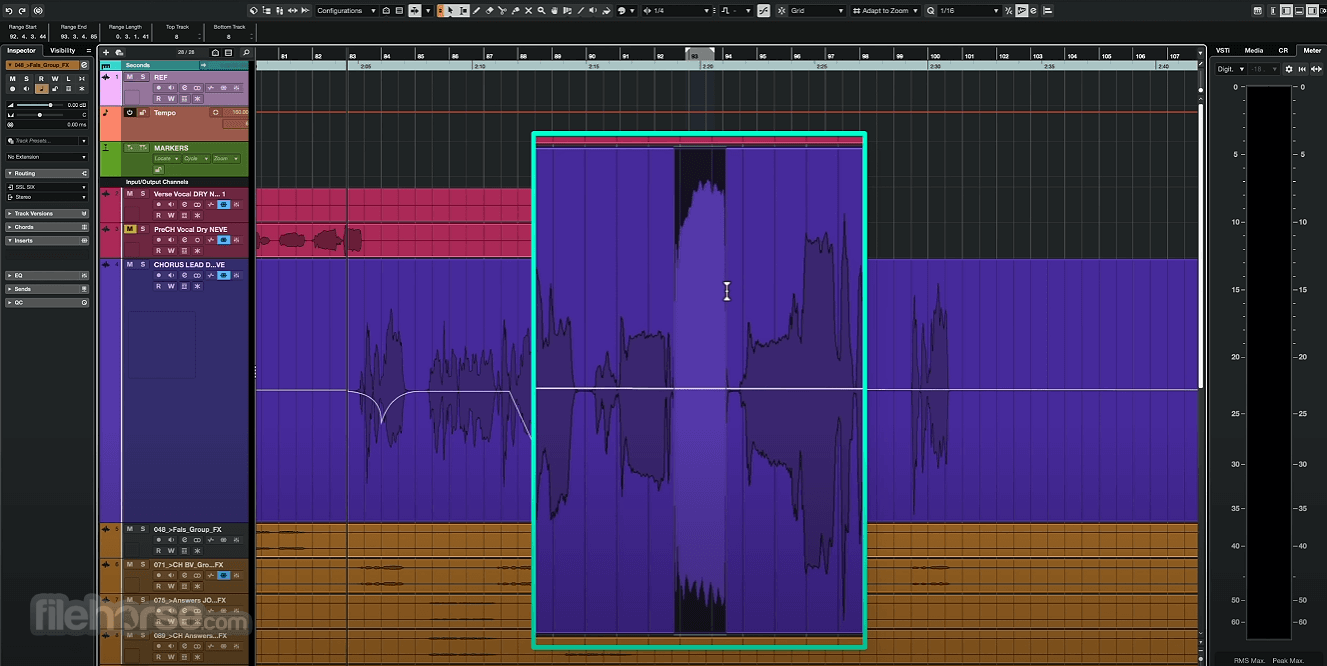The width and height of the screenshot is (1327, 666).
Task: Expand the Chords inspector section
Action: click(x=47, y=227)
